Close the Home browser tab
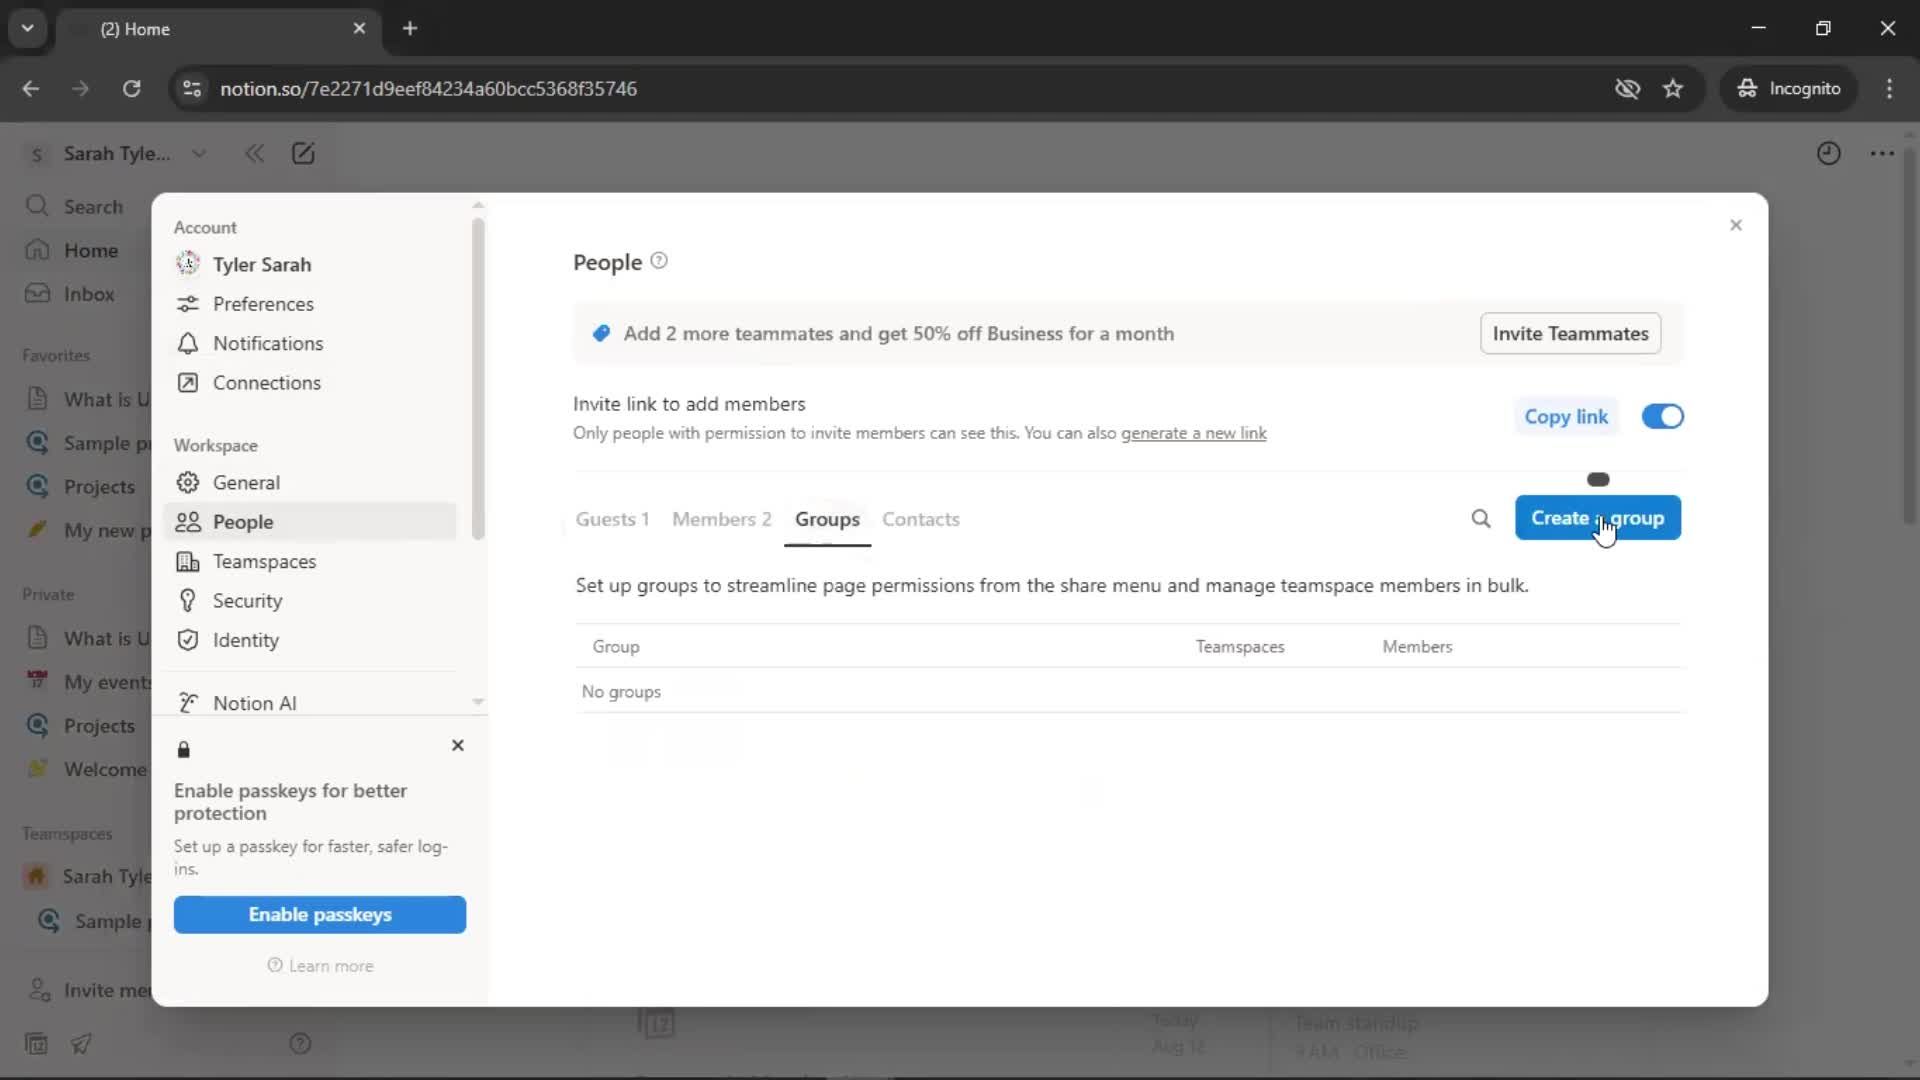Image resolution: width=1920 pixels, height=1080 pixels. click(x=359, y=28)
